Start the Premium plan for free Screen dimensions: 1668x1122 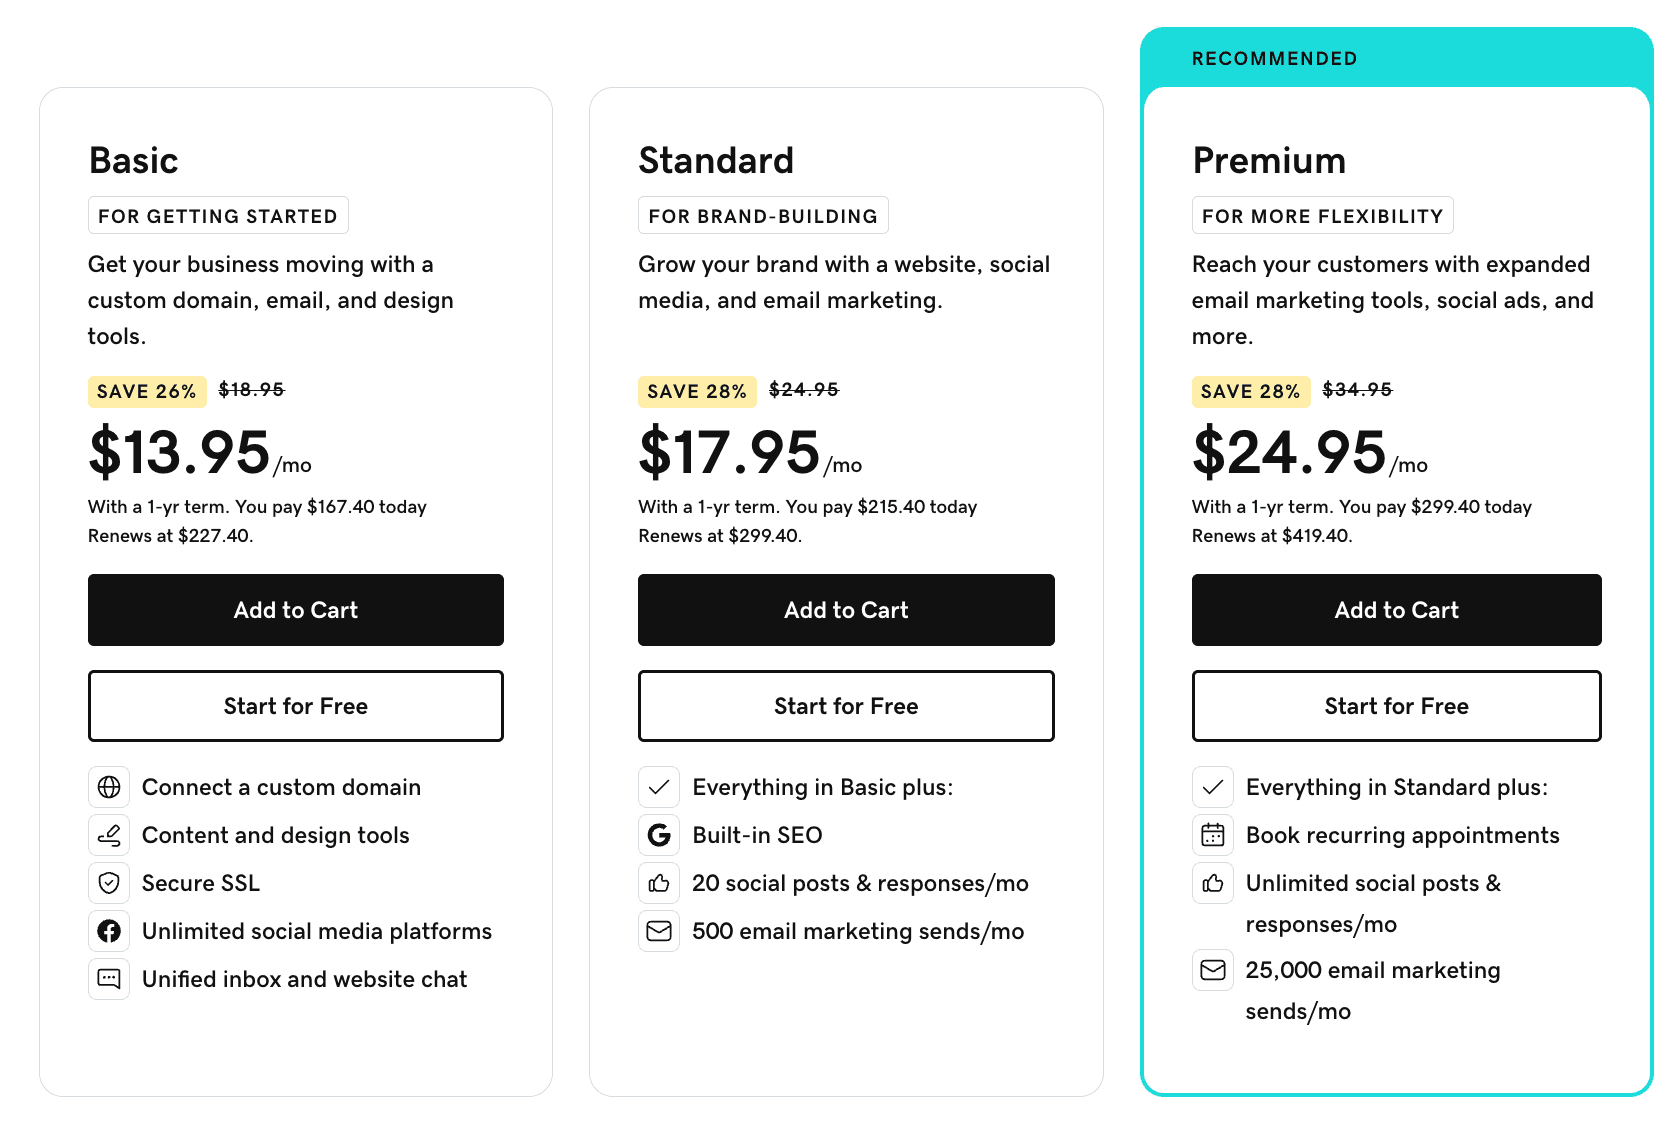pos(1396,706)
